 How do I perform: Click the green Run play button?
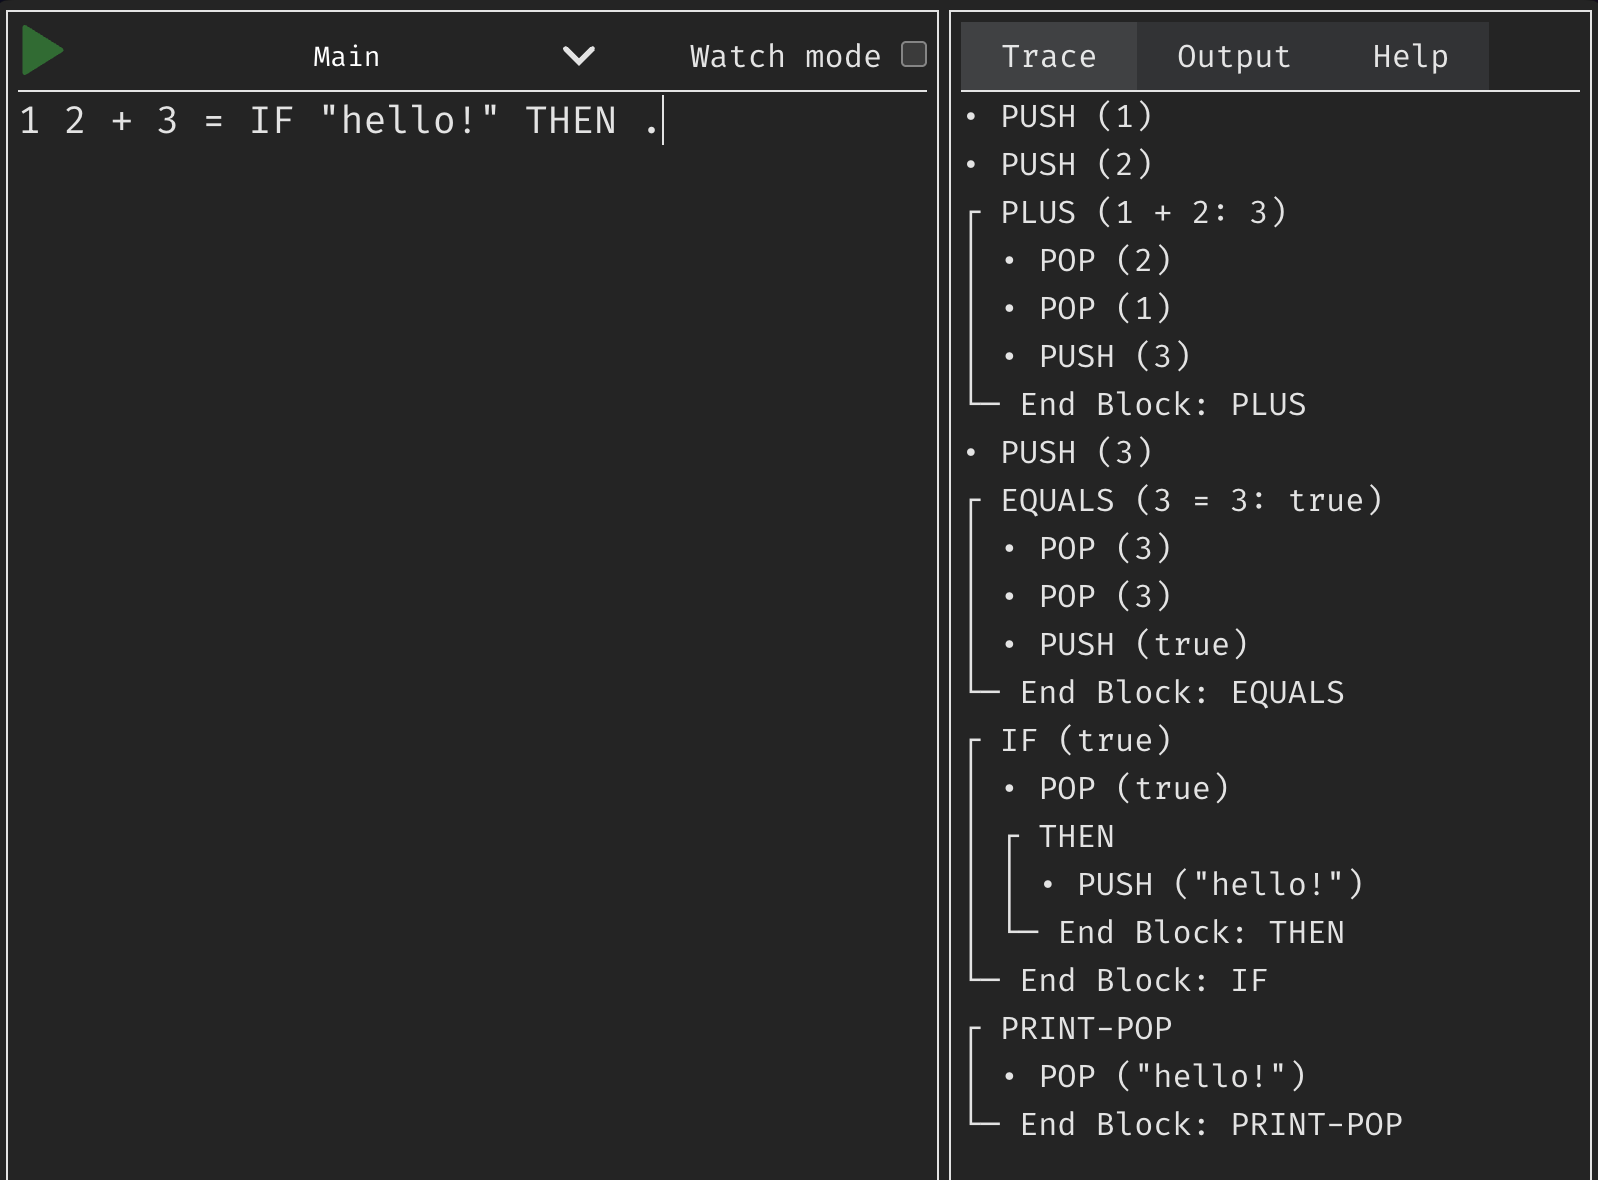42,51
